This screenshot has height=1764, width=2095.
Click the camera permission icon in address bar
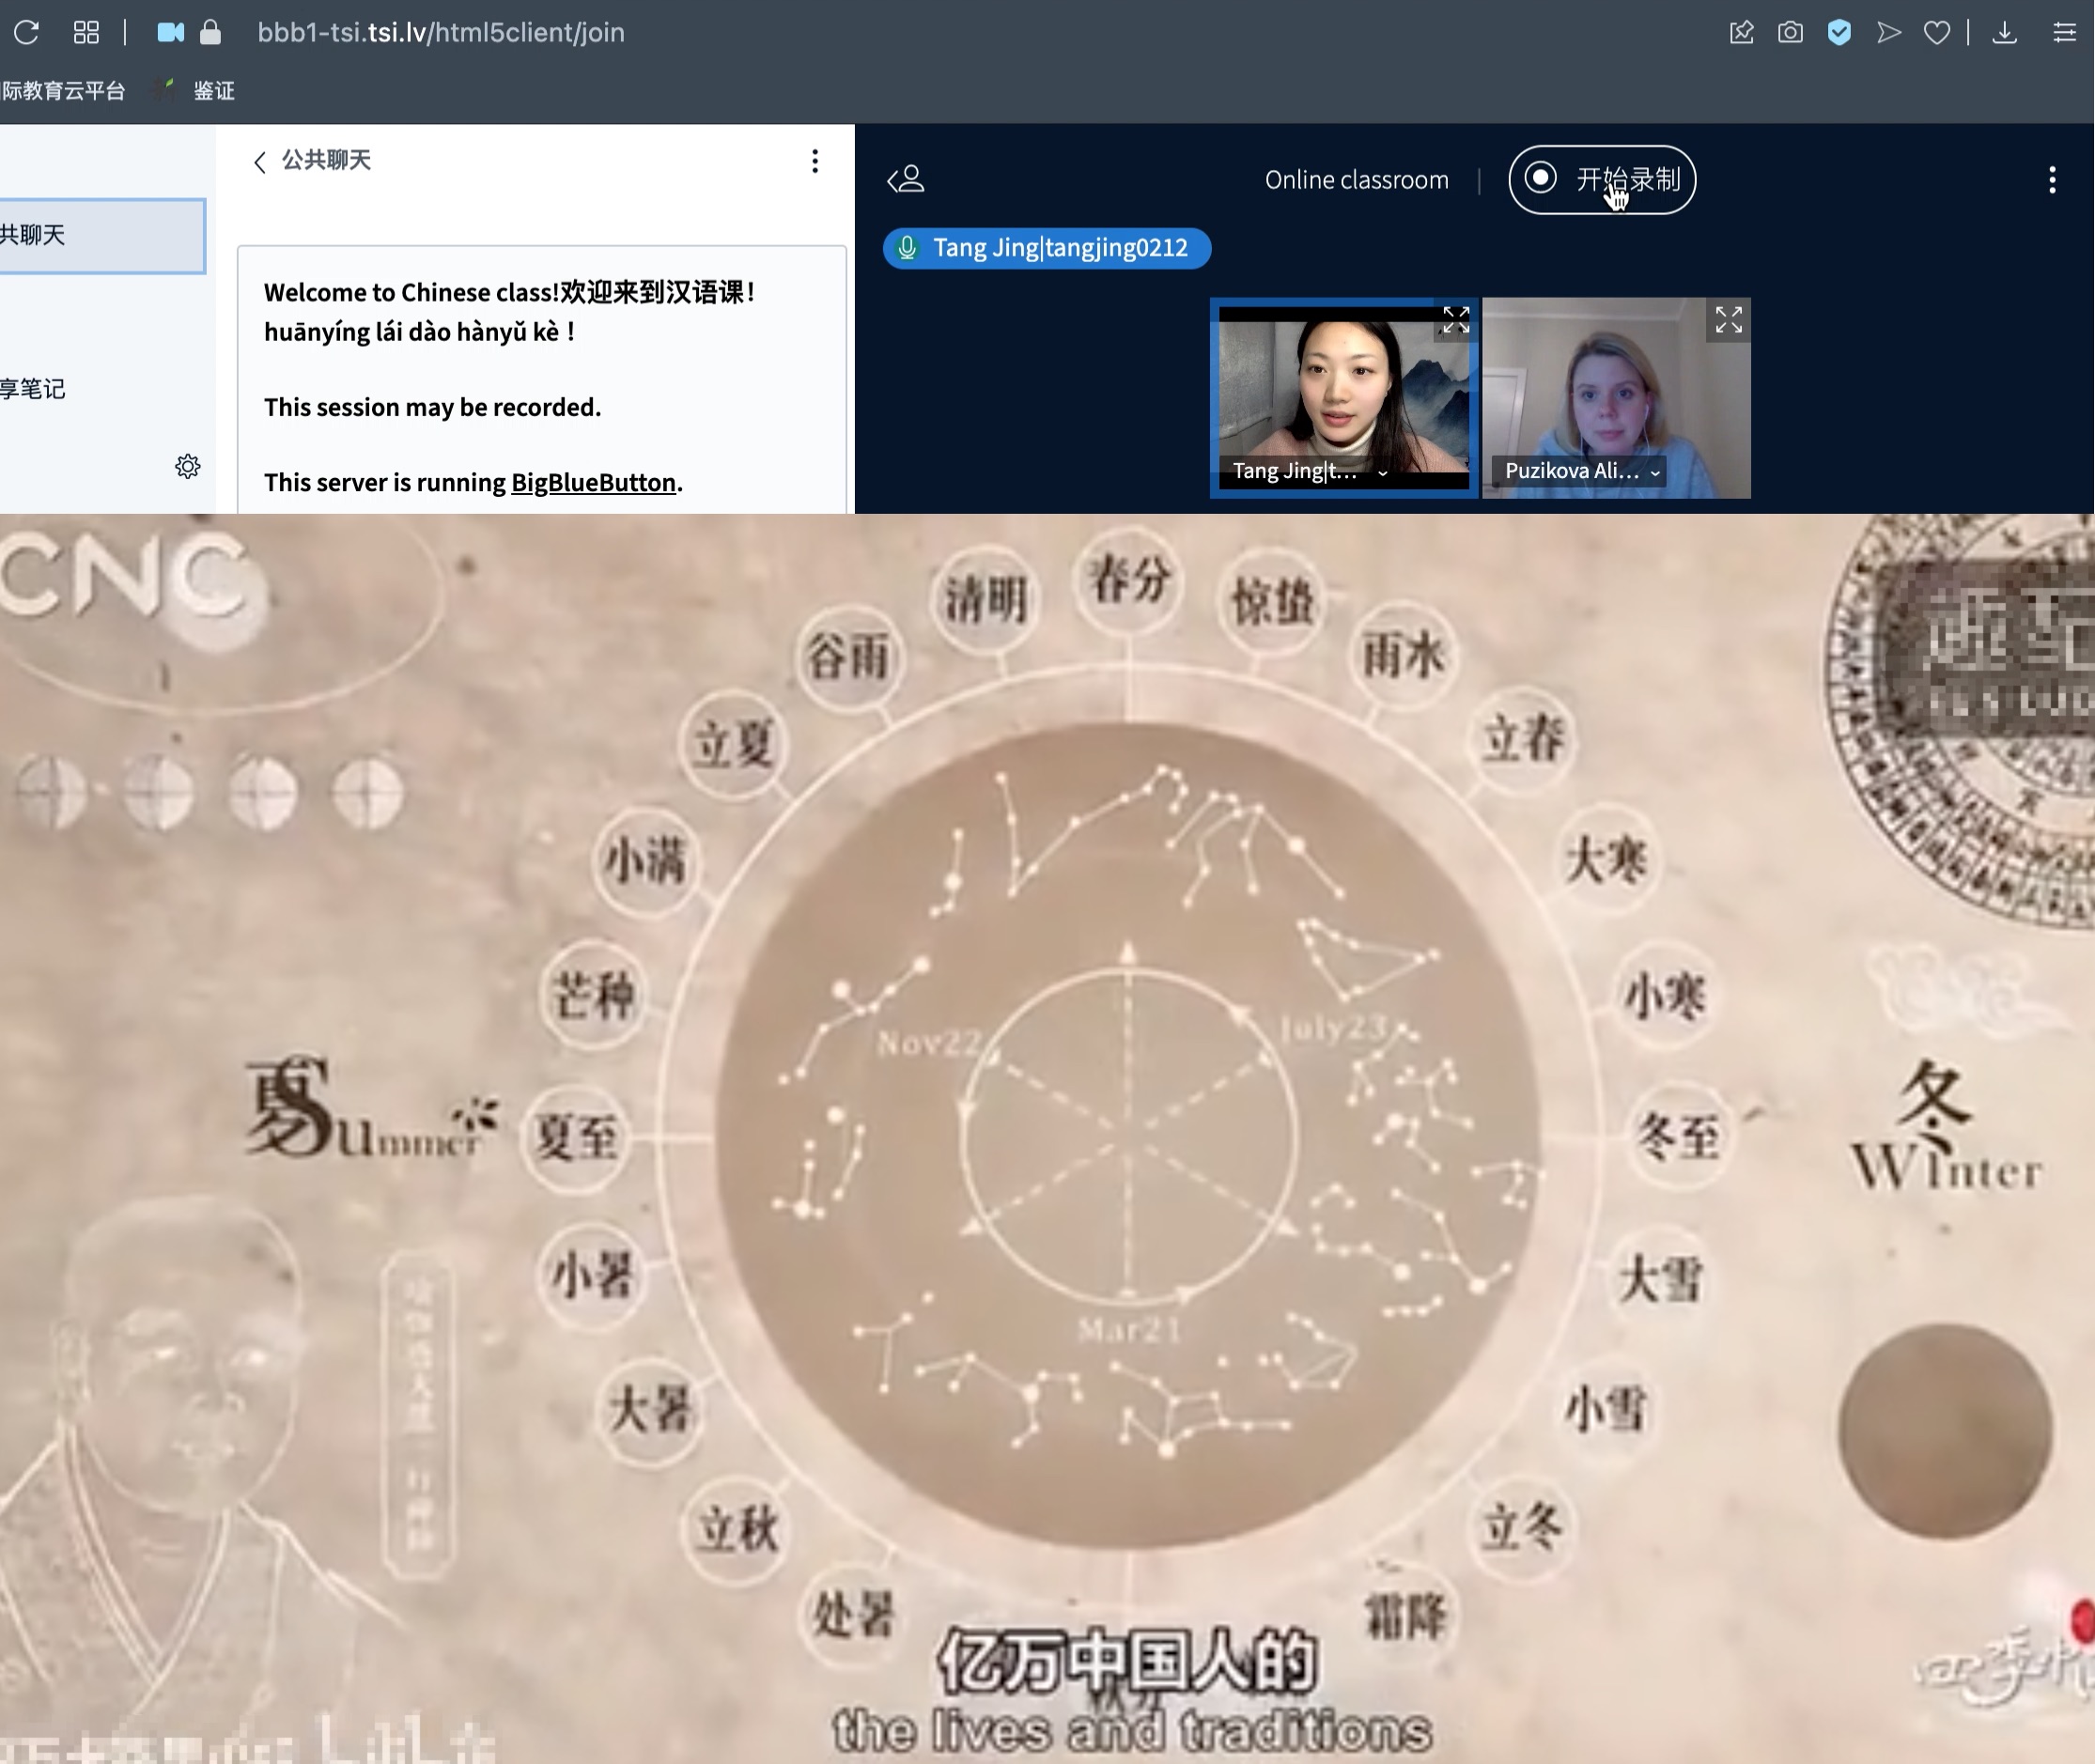coord(170,32)
